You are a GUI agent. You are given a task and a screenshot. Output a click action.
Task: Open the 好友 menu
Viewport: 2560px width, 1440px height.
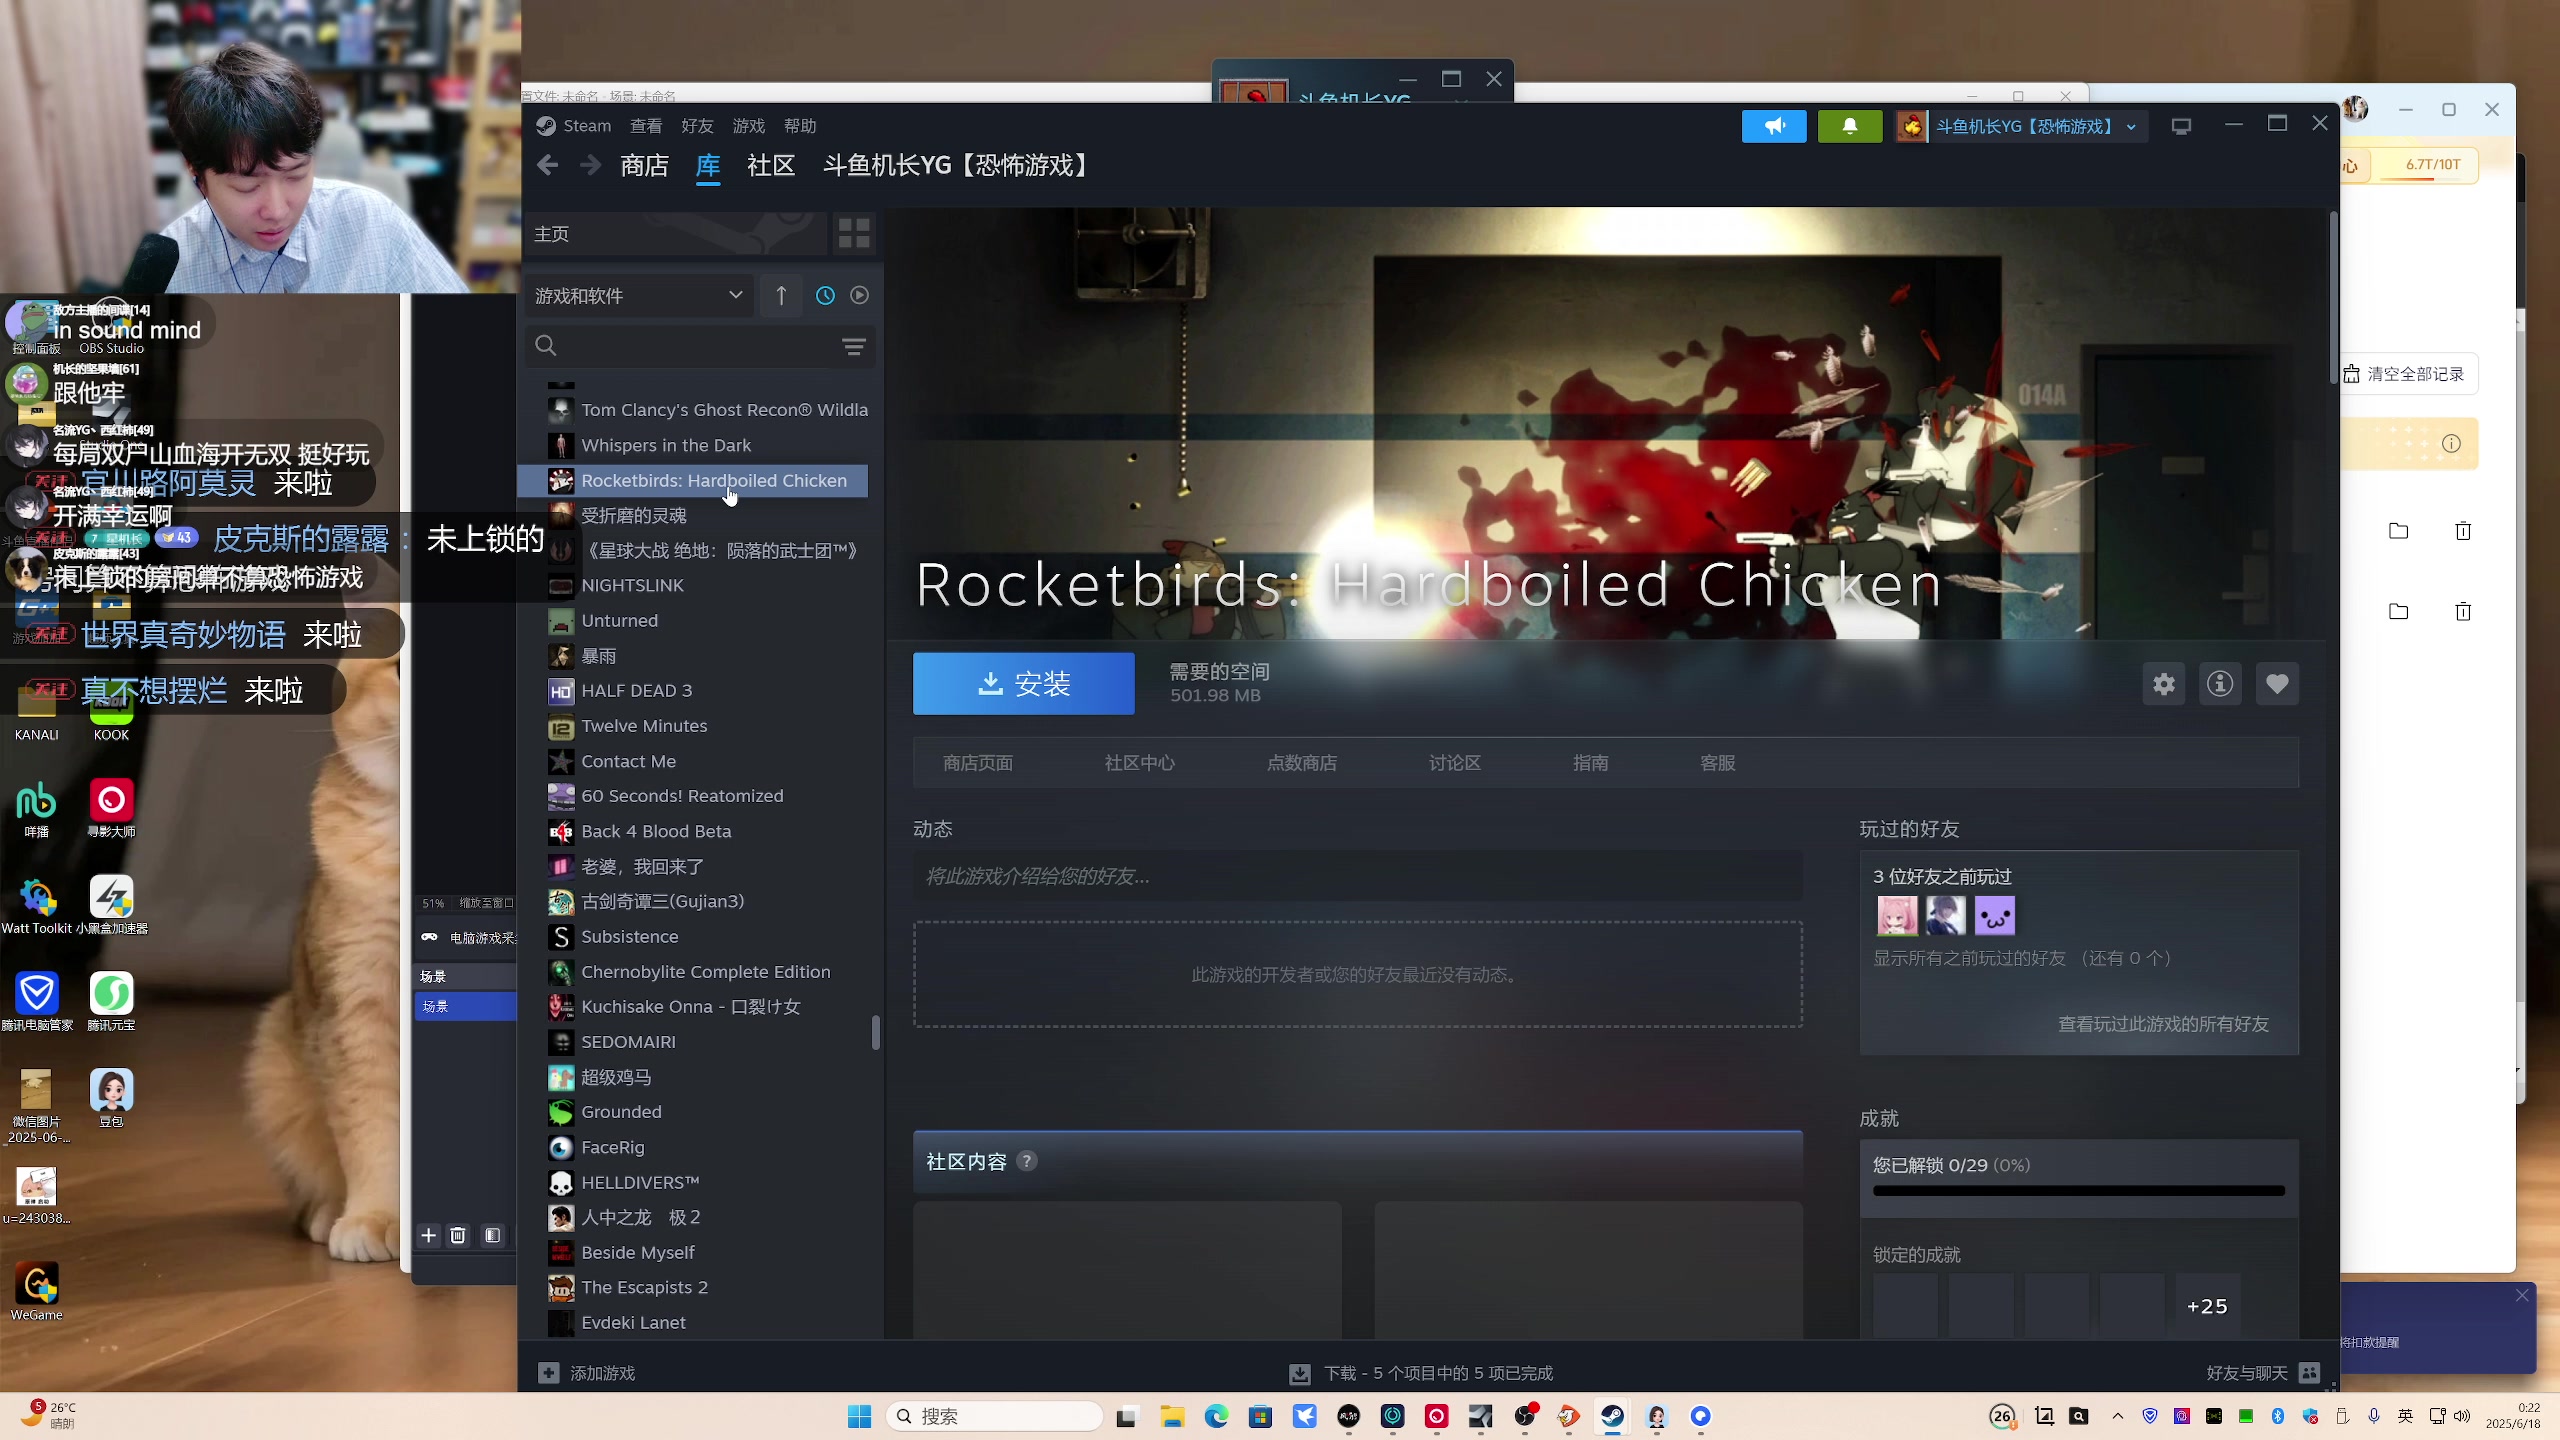coord(697,126)
